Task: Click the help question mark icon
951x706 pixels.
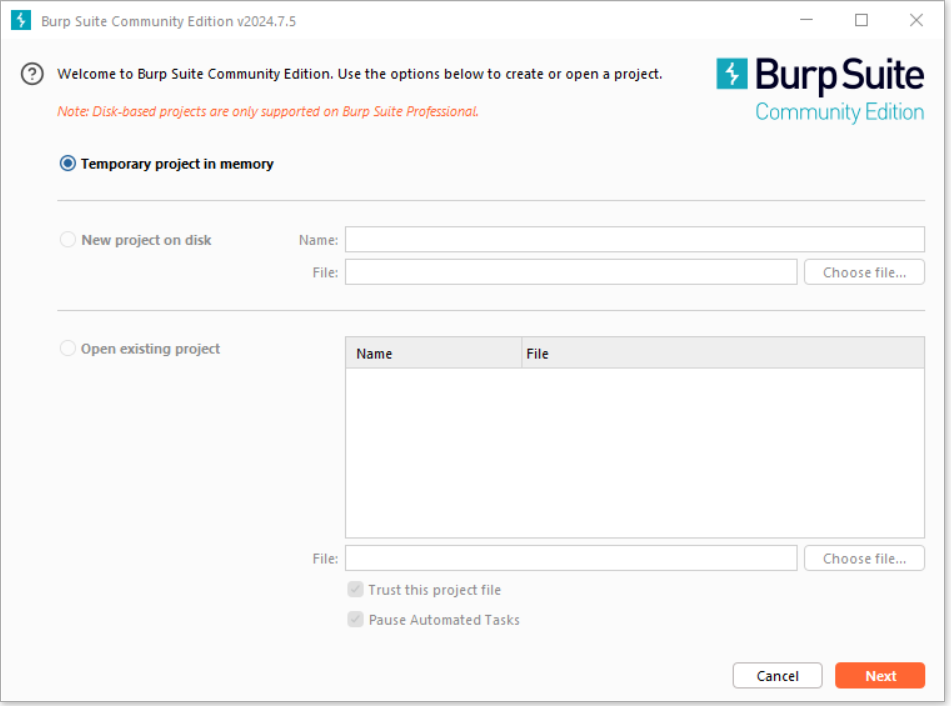Action: tap(32, 74)
